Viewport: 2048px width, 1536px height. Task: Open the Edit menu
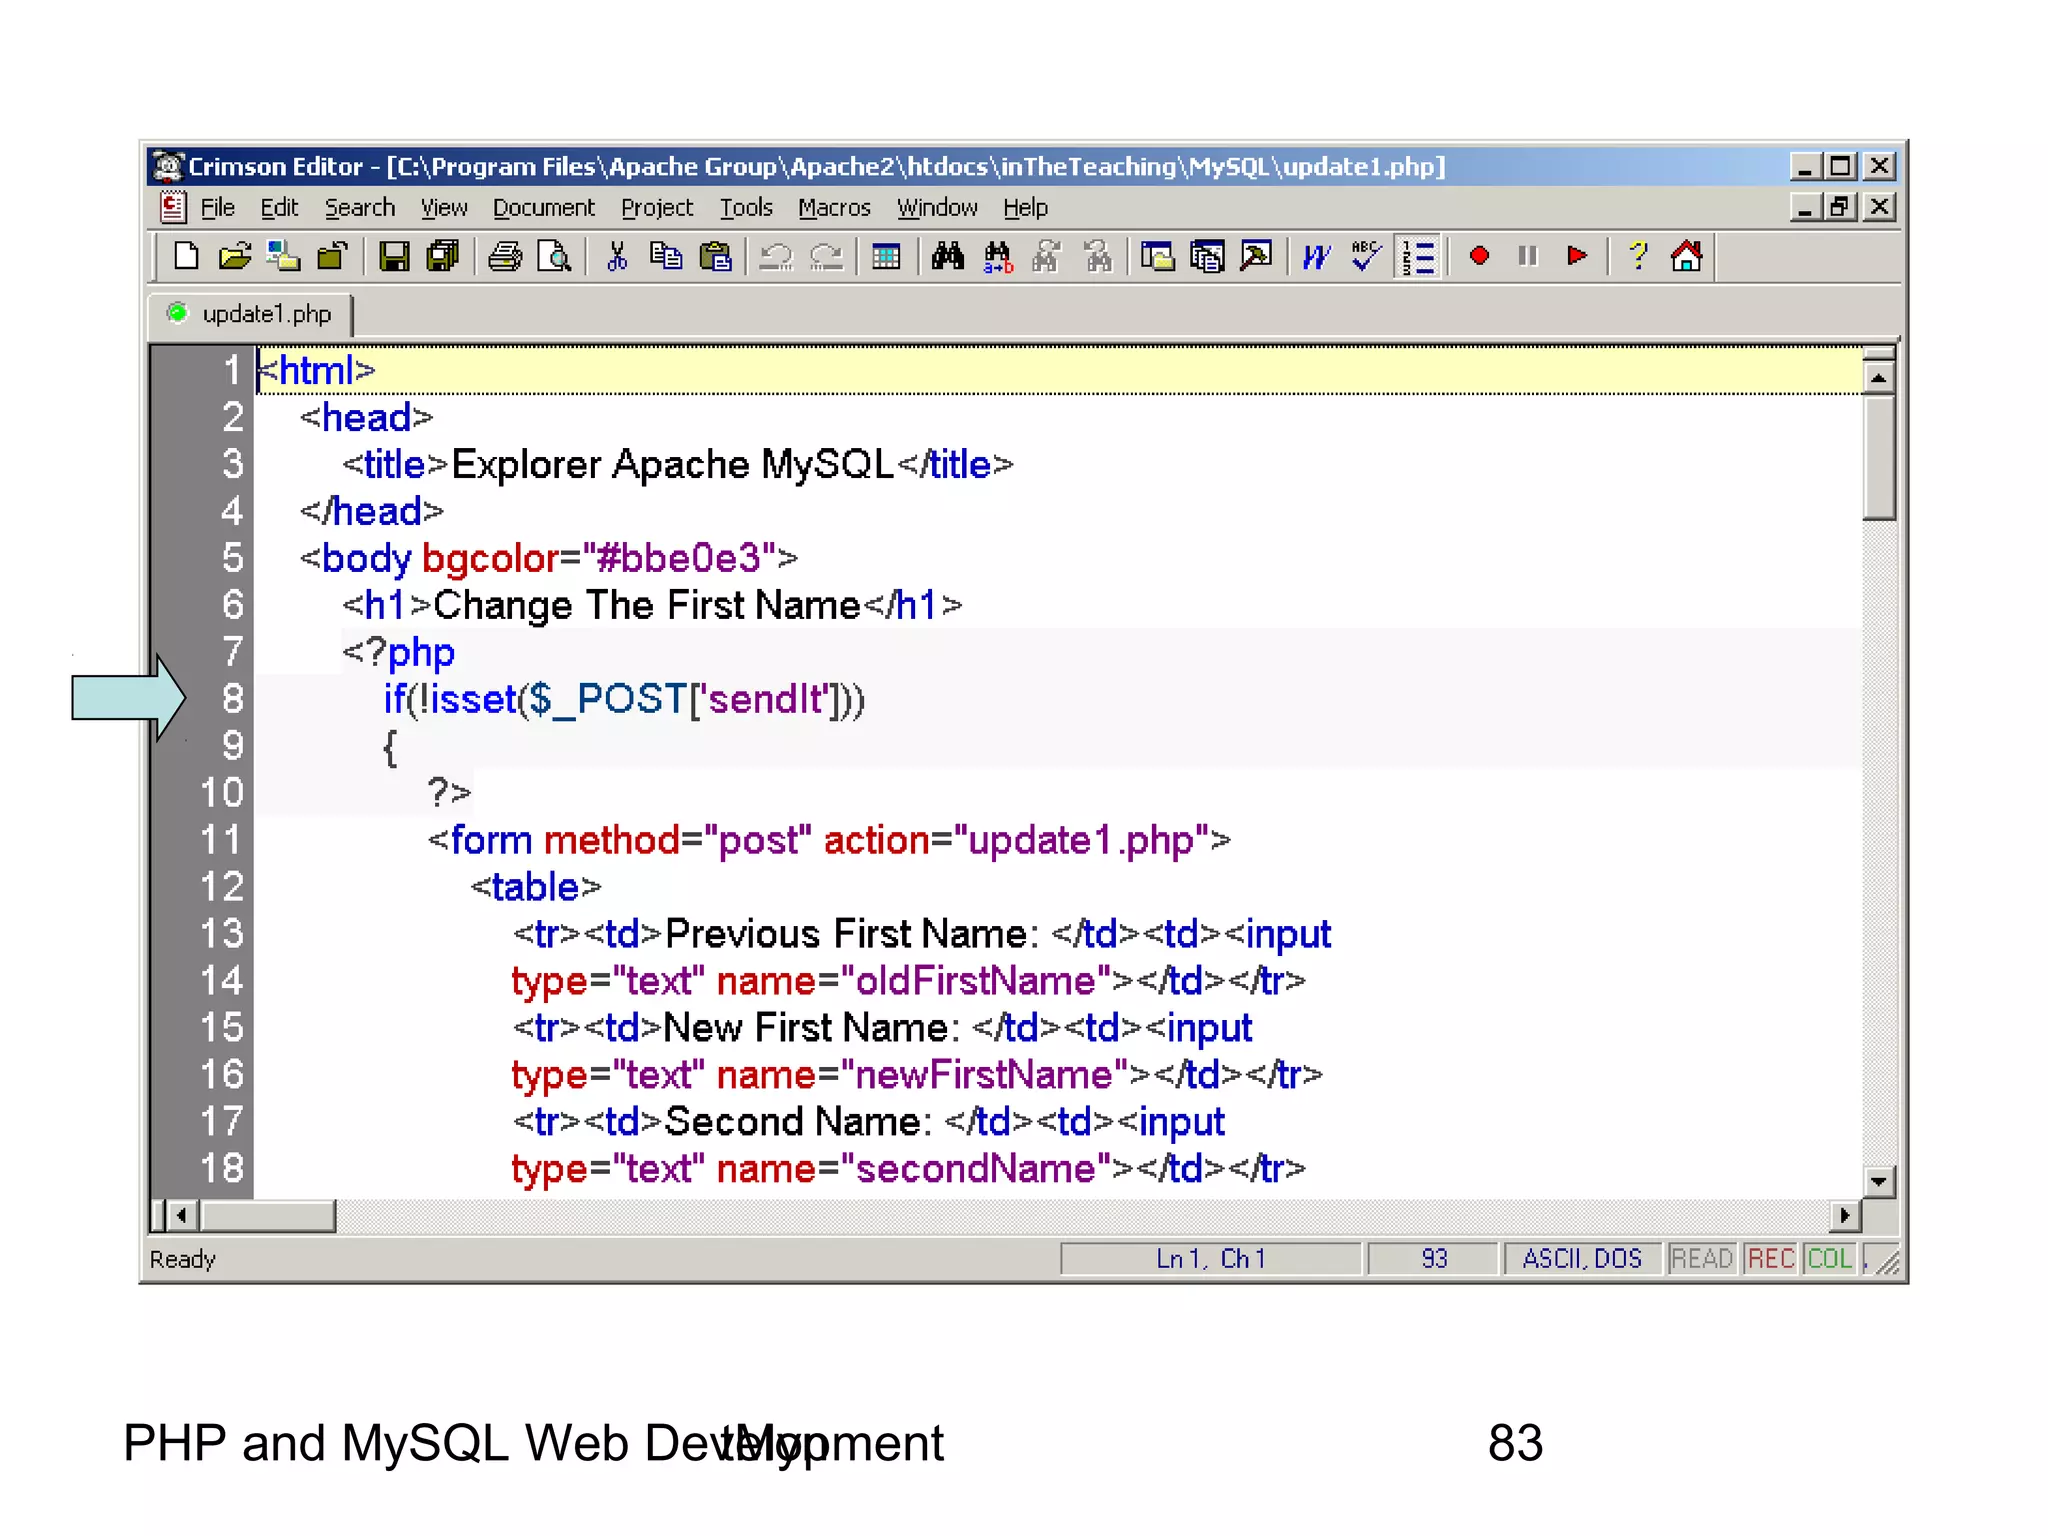pyautogui.click(x=279, y=208)
